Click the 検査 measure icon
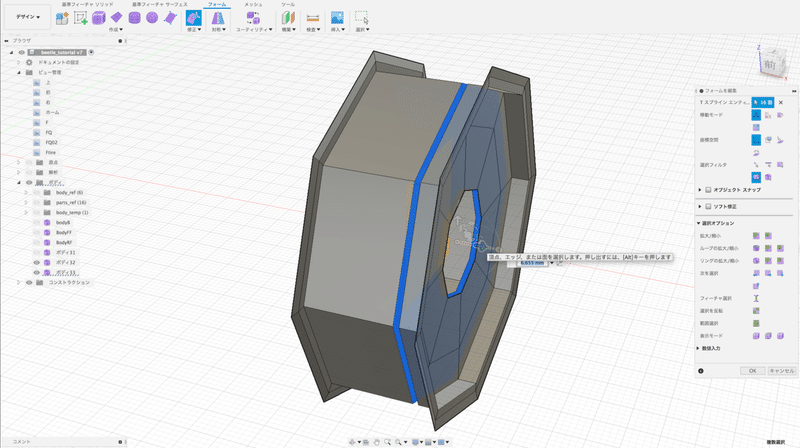 [x=313, y=18]
